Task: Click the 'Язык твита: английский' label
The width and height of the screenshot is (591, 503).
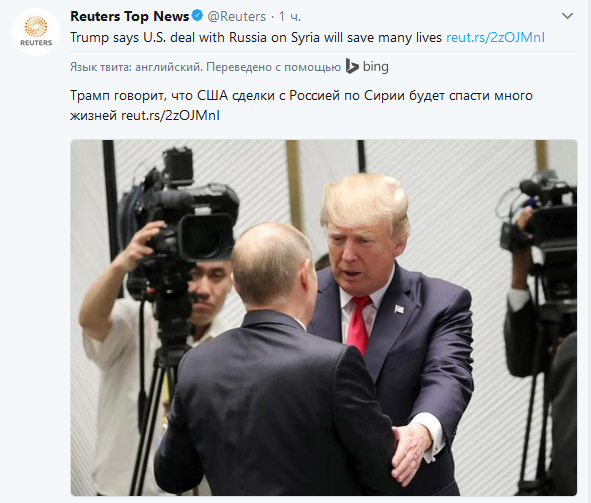Action: click(x=136, y=67)
